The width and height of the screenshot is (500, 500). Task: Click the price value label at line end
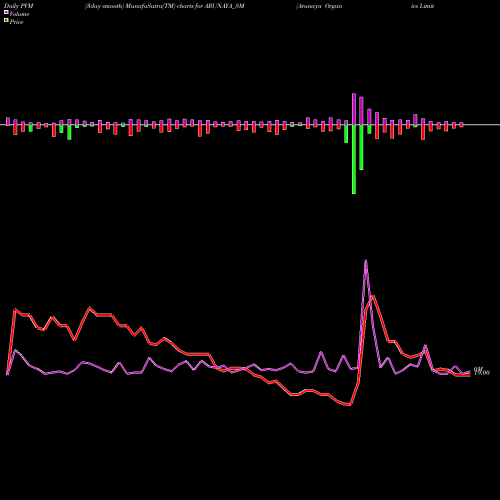(482, 372)
